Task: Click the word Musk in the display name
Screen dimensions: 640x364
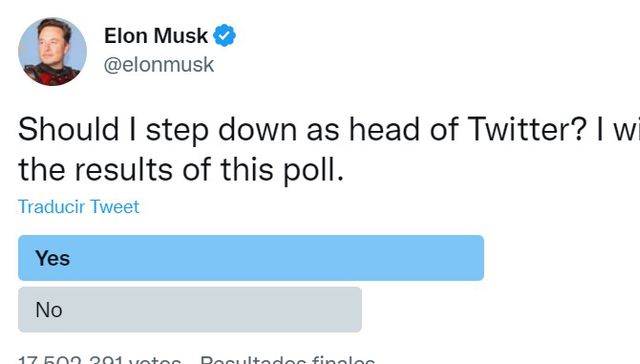Action: [181, 36]
